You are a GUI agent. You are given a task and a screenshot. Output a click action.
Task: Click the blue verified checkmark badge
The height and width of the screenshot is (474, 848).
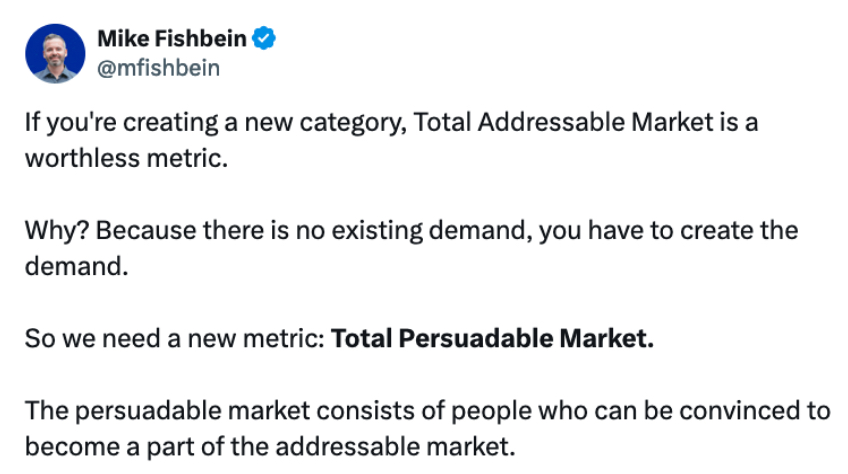[x=265, y=39]
